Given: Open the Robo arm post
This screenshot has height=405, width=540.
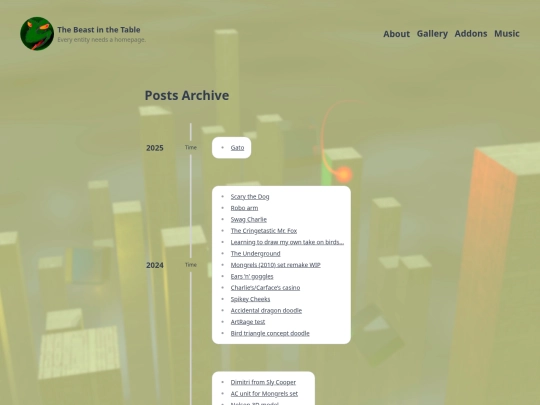Looking at the screenshot, I should [x=244, y=208].
